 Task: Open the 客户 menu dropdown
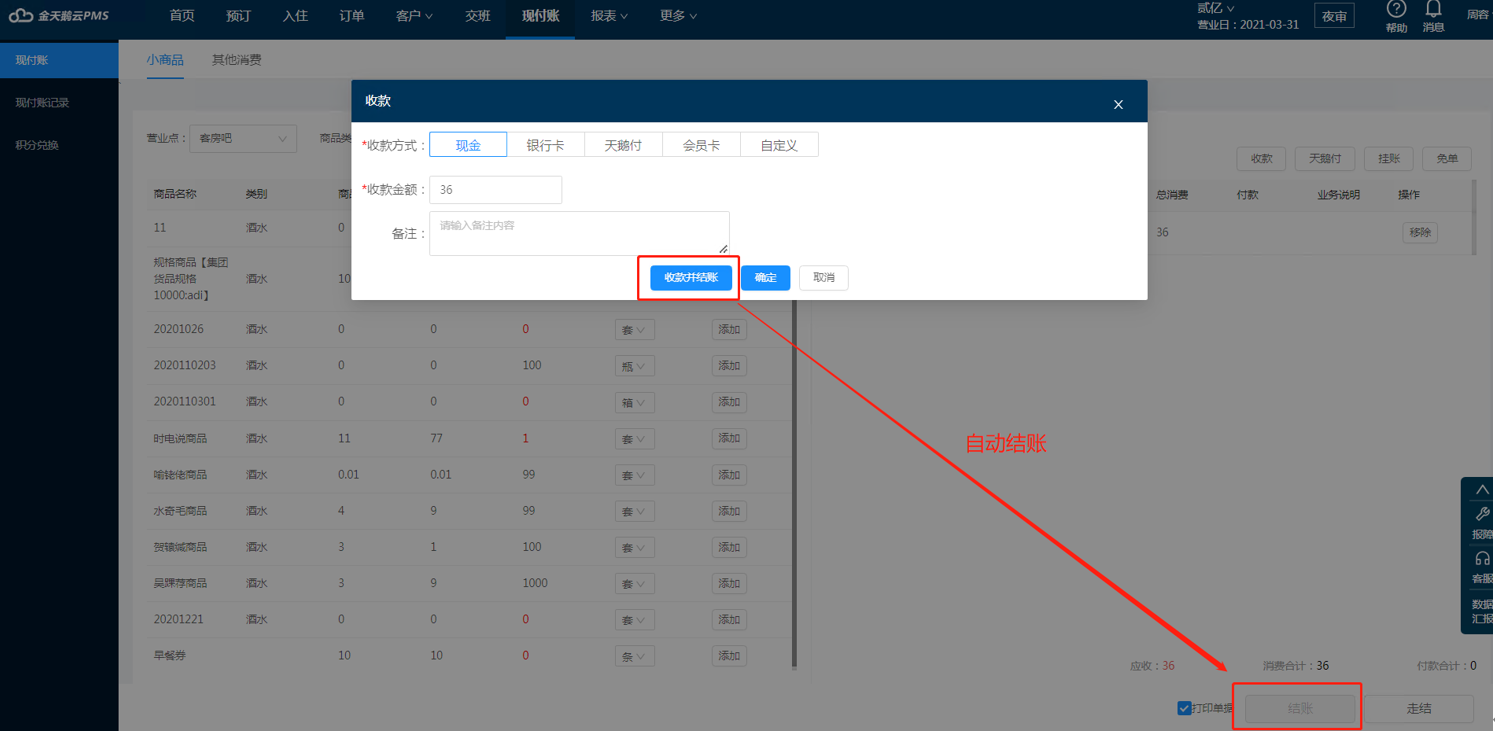[414, 16]
